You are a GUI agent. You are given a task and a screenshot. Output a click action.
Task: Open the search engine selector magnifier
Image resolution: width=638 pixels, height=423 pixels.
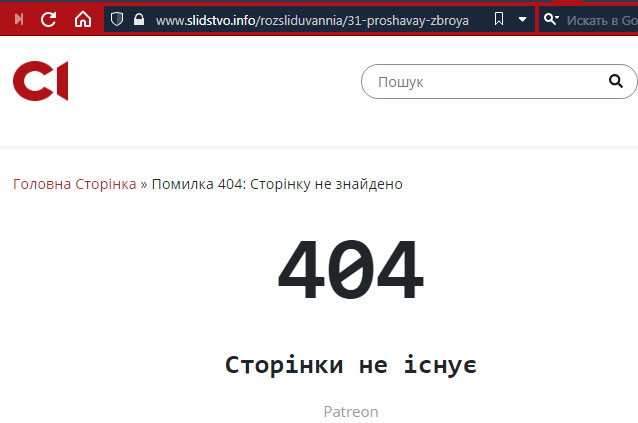tap(551, 19)
